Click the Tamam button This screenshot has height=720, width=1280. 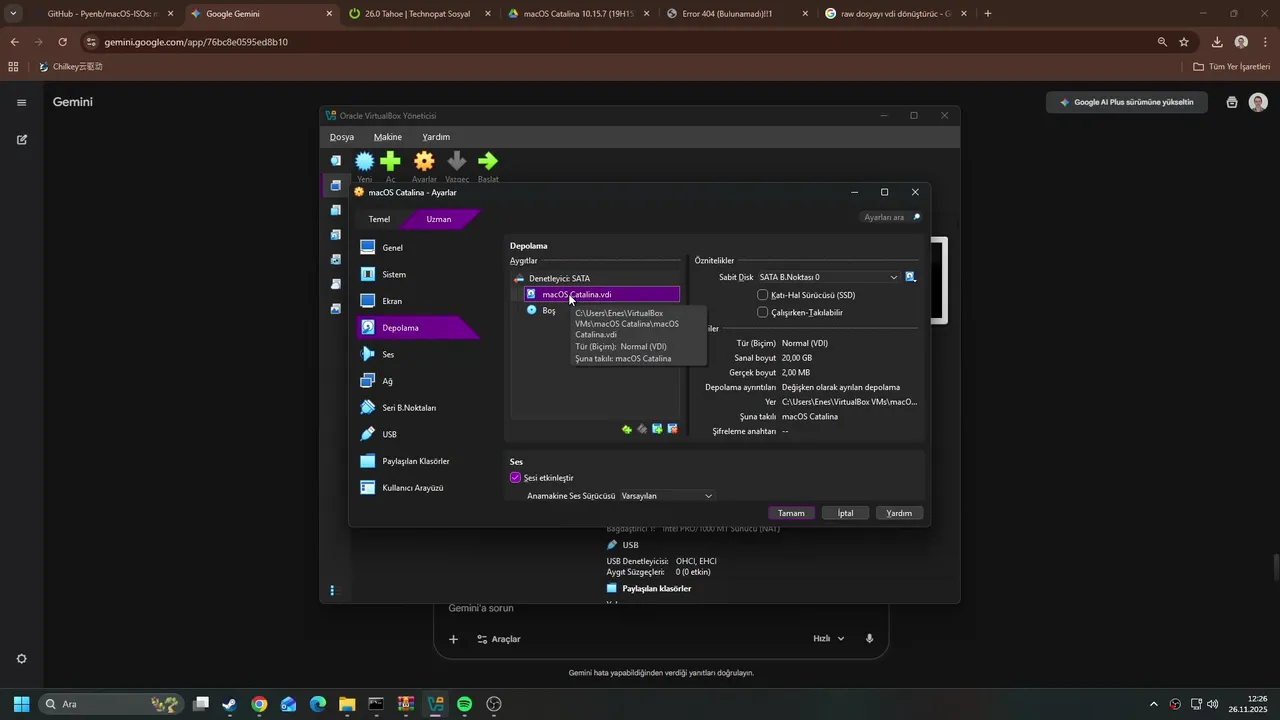point(791,513)
